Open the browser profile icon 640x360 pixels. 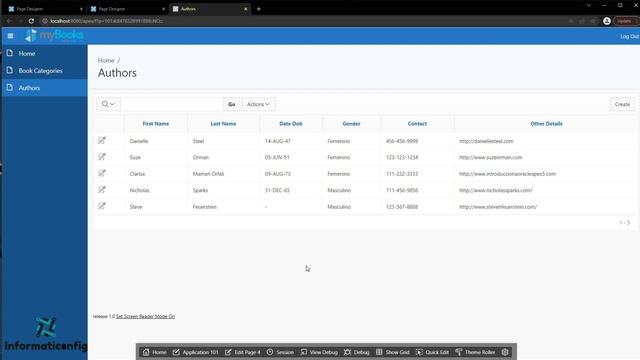pyautogui.click(x=607, y=21)
